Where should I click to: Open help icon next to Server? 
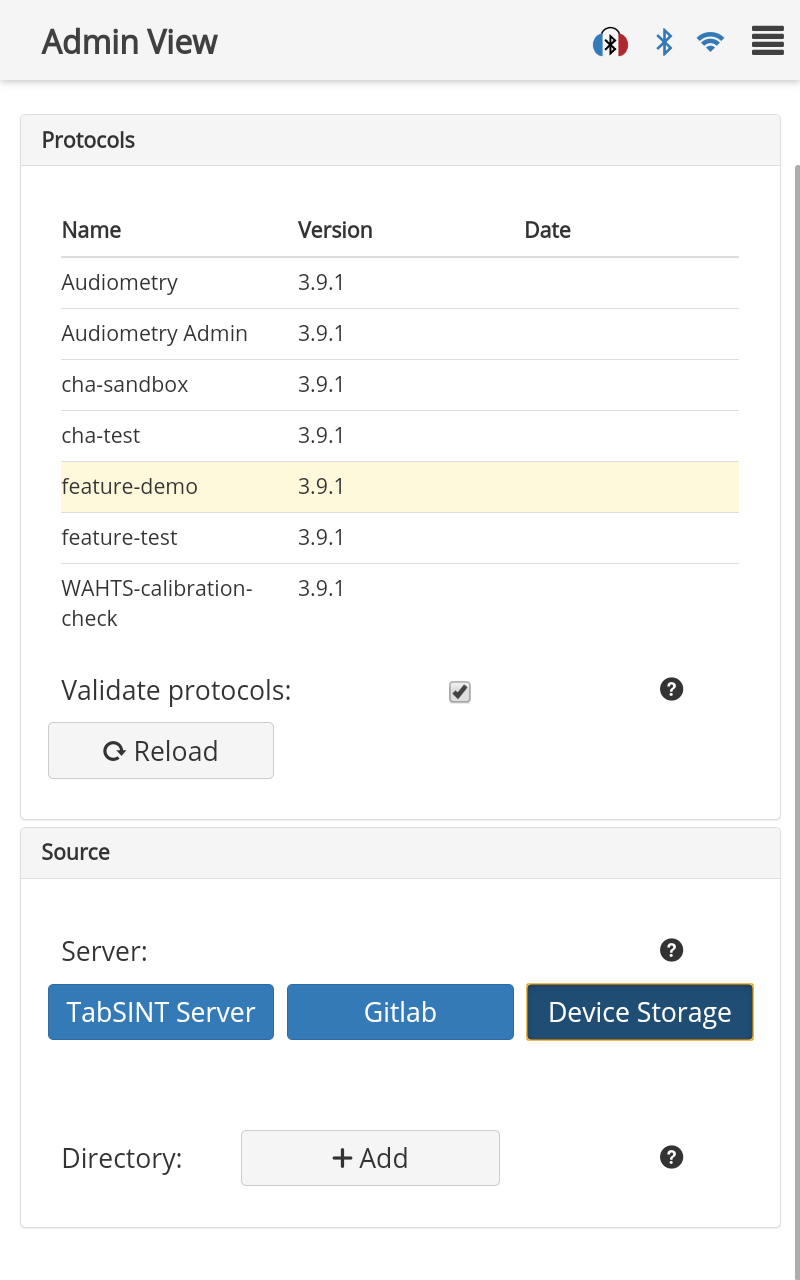click(x=672, y=950)
